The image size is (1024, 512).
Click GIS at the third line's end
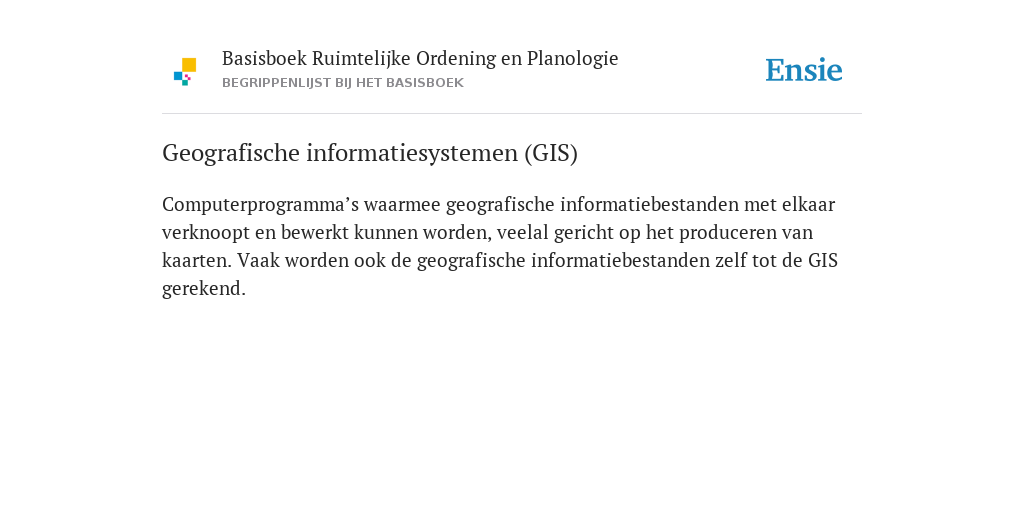coord(823,261)
